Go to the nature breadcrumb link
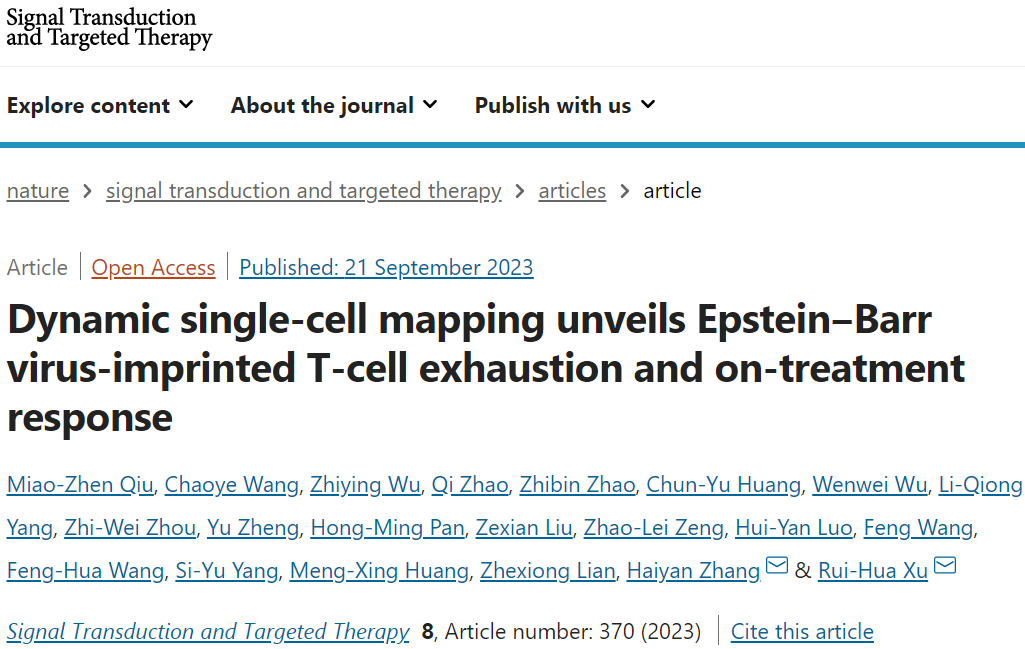The image size is (1025, 649). tap(38, 191)
